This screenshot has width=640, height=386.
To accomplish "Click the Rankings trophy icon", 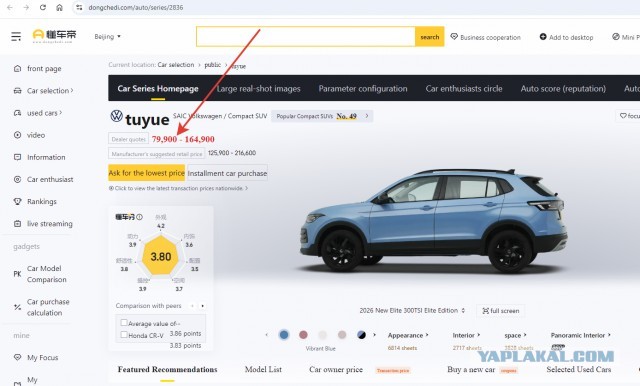I will [x=18, y=202].
